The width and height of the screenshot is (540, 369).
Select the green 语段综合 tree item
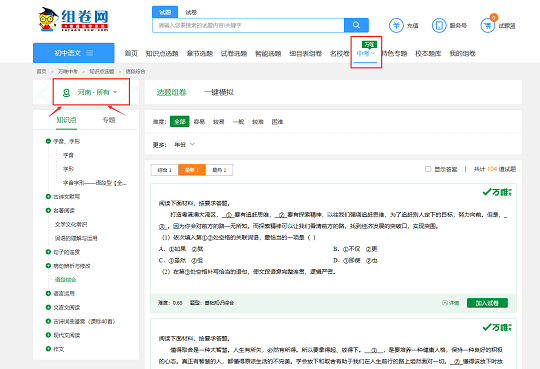(65, 279)
